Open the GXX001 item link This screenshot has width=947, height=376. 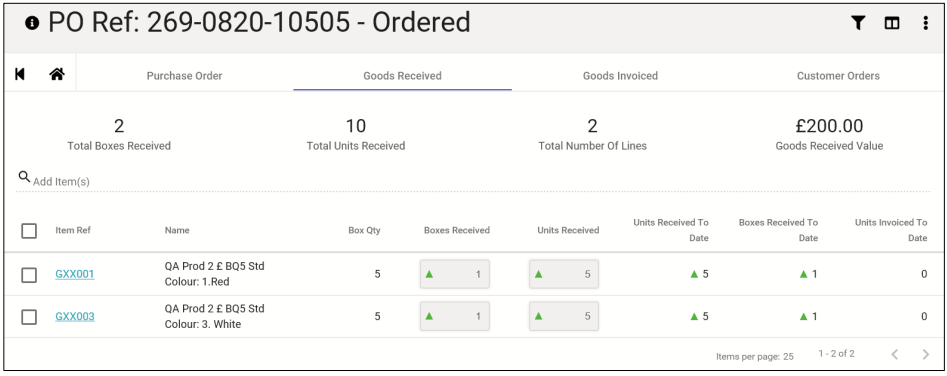tap(75, 274)
